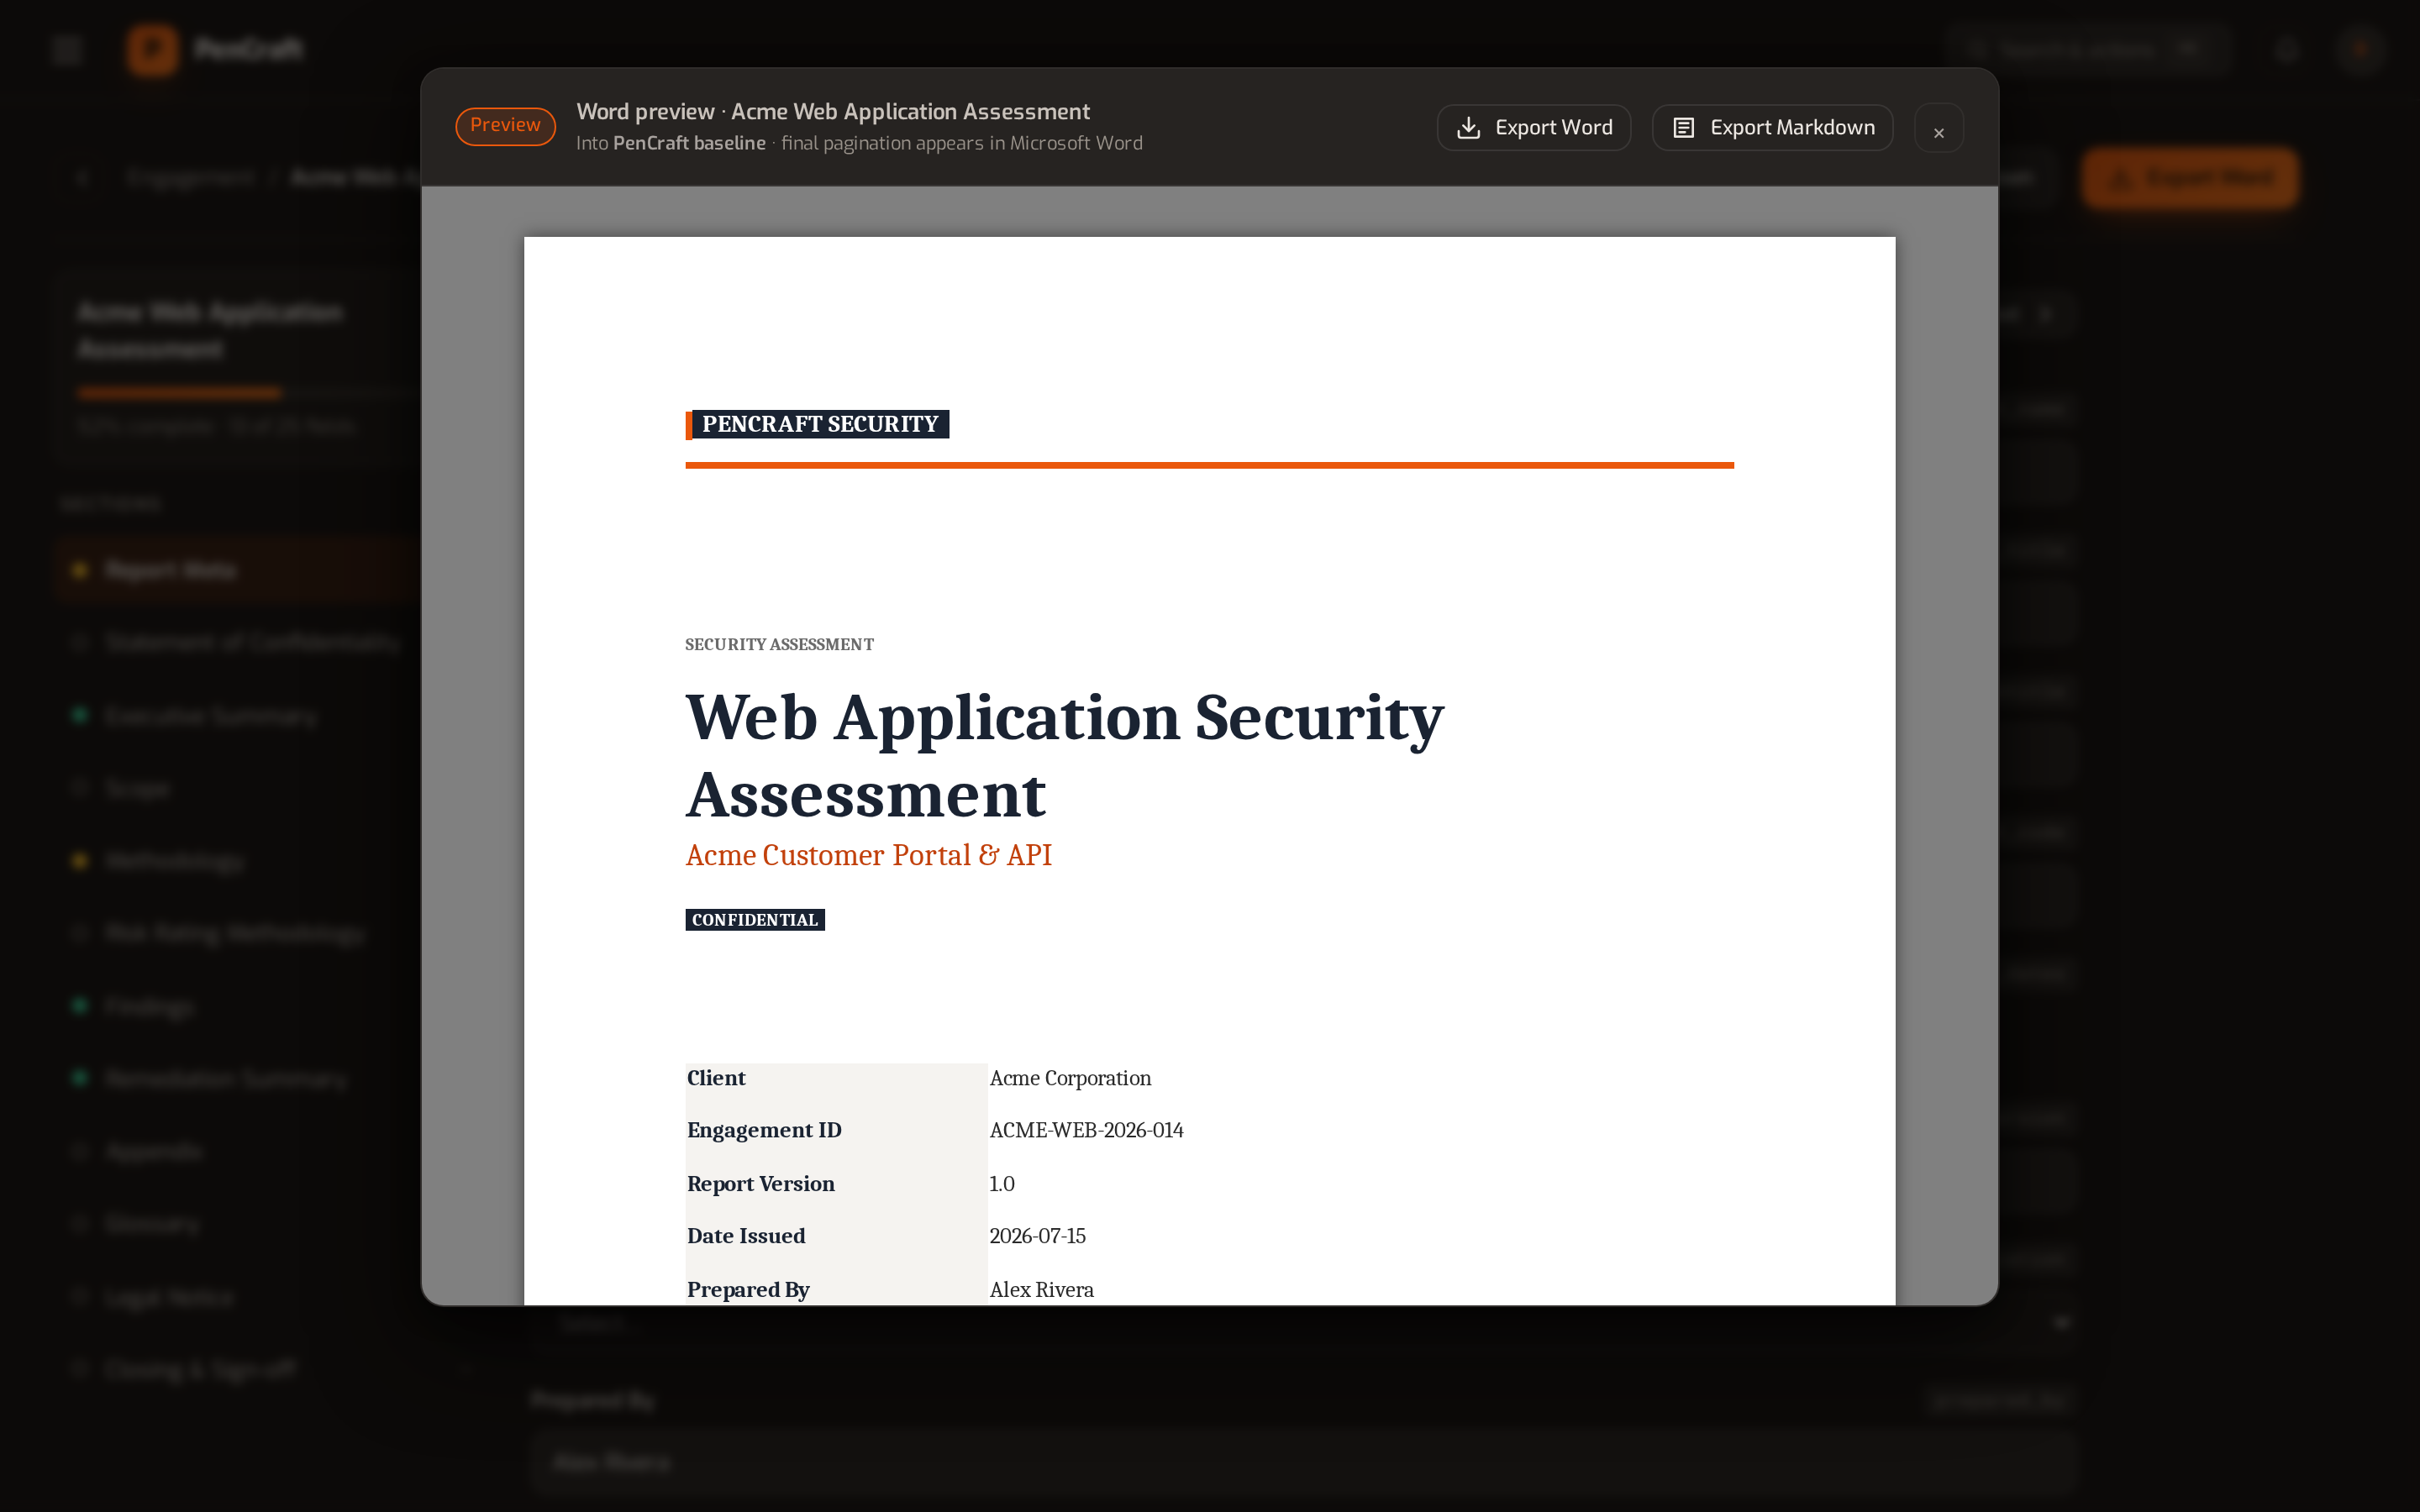Click the 'Prepared By' table label
Screen dimensions: 2420x1512
click(x=748, y=1290)
